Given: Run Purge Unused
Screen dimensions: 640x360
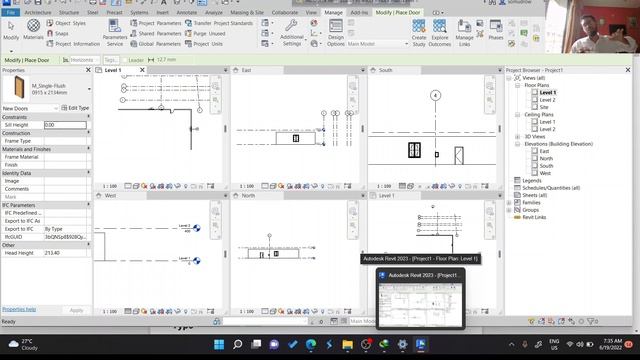Looking at the screenshot, I should click(205, 33).
